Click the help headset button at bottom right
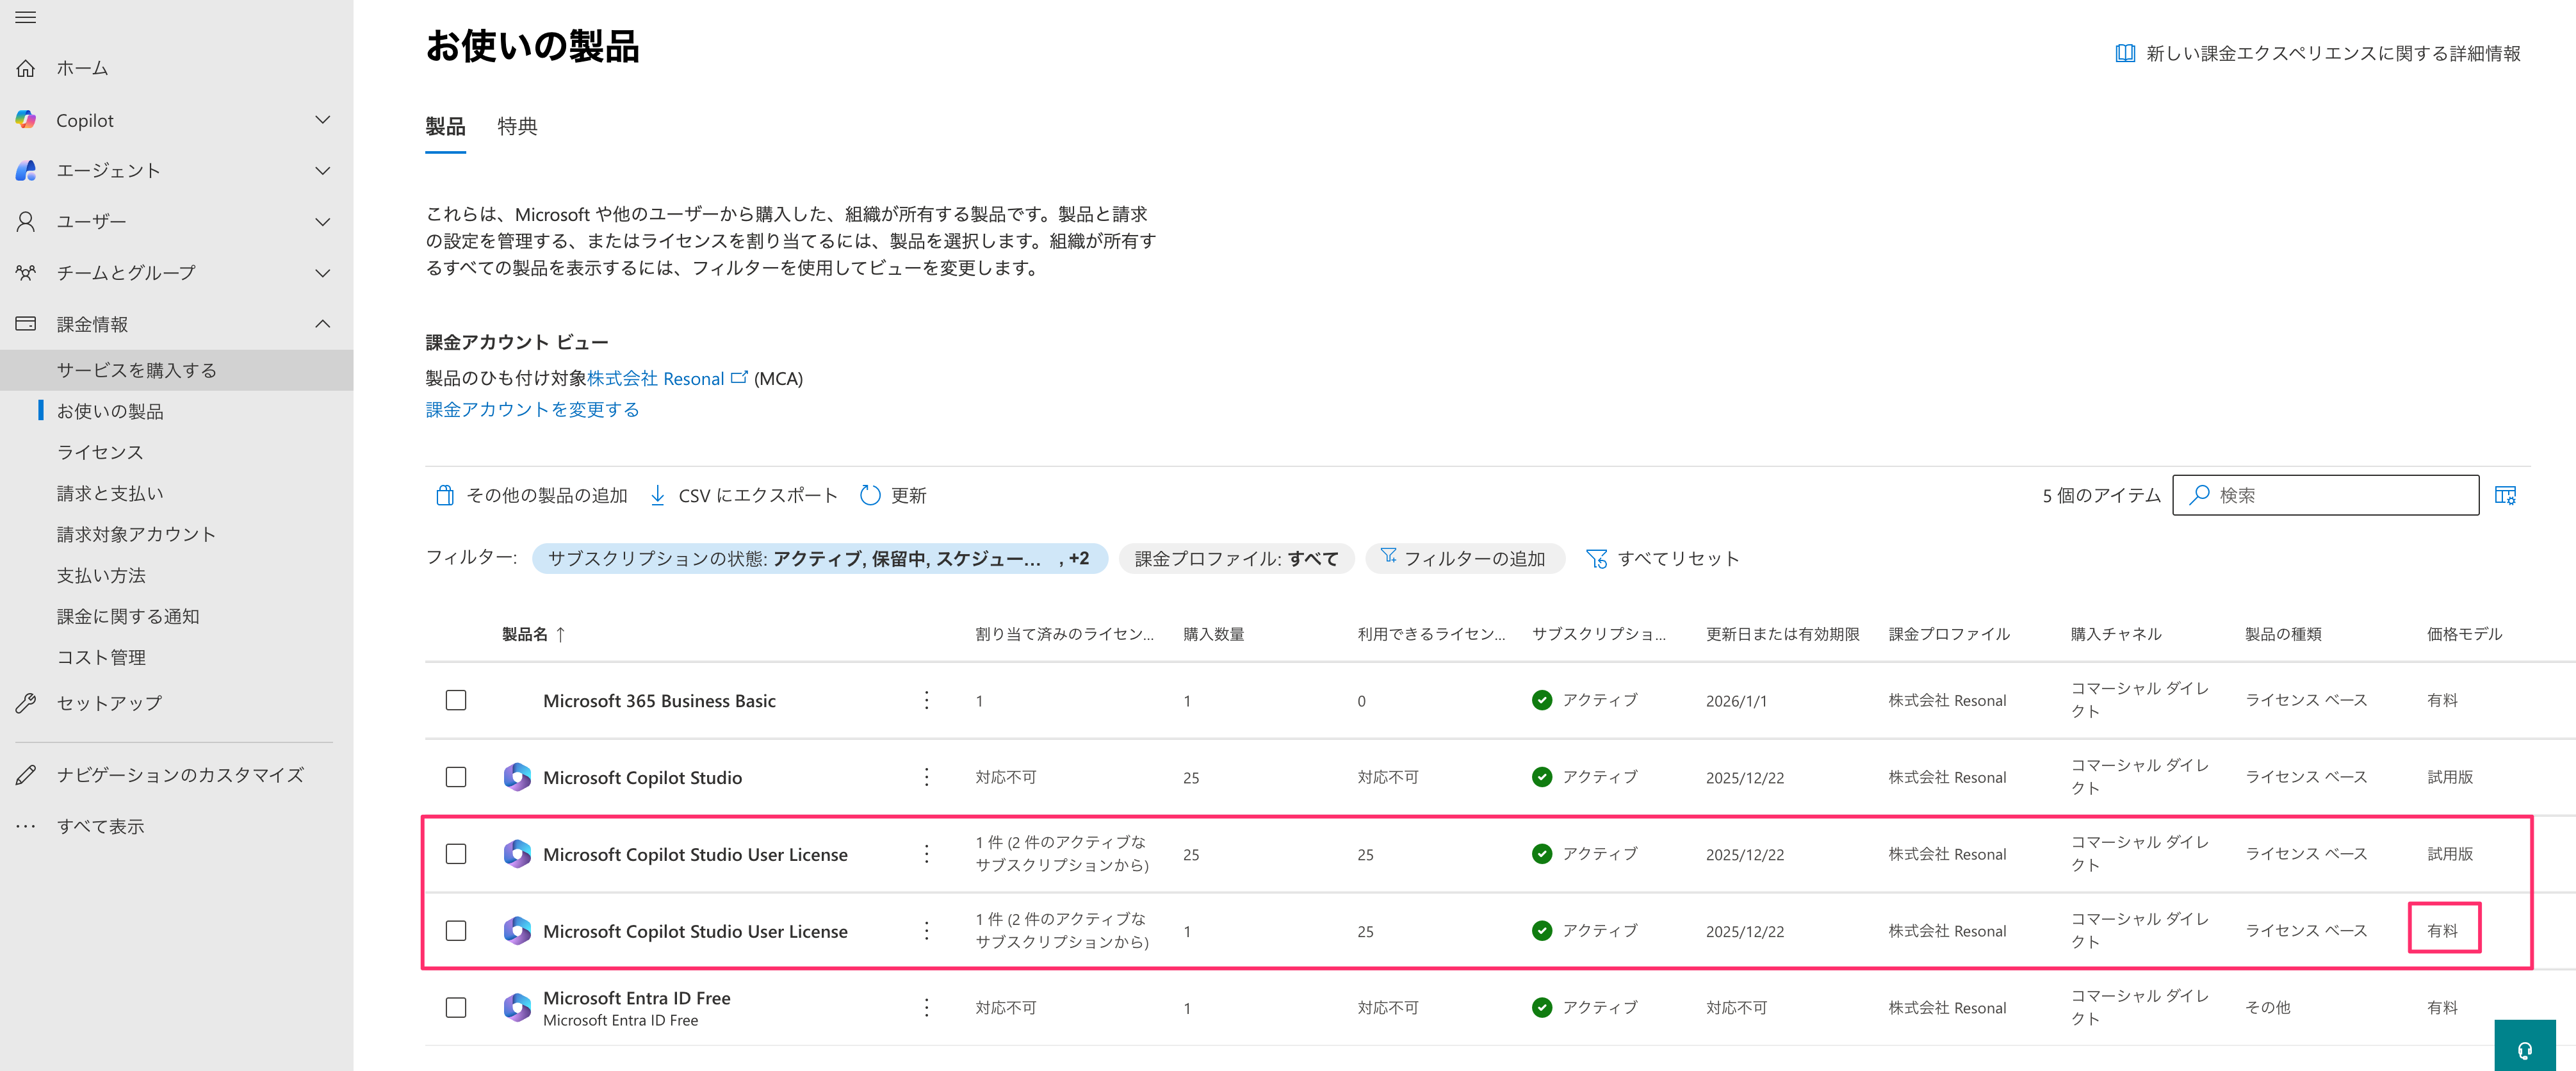Image resolution: width=2576 pixels, height=1071 pixels. point(2524,1049)
